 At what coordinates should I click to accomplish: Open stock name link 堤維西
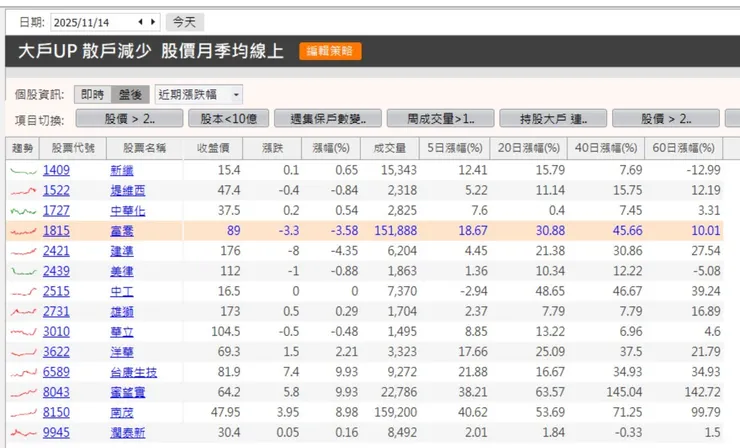point(128,191)
